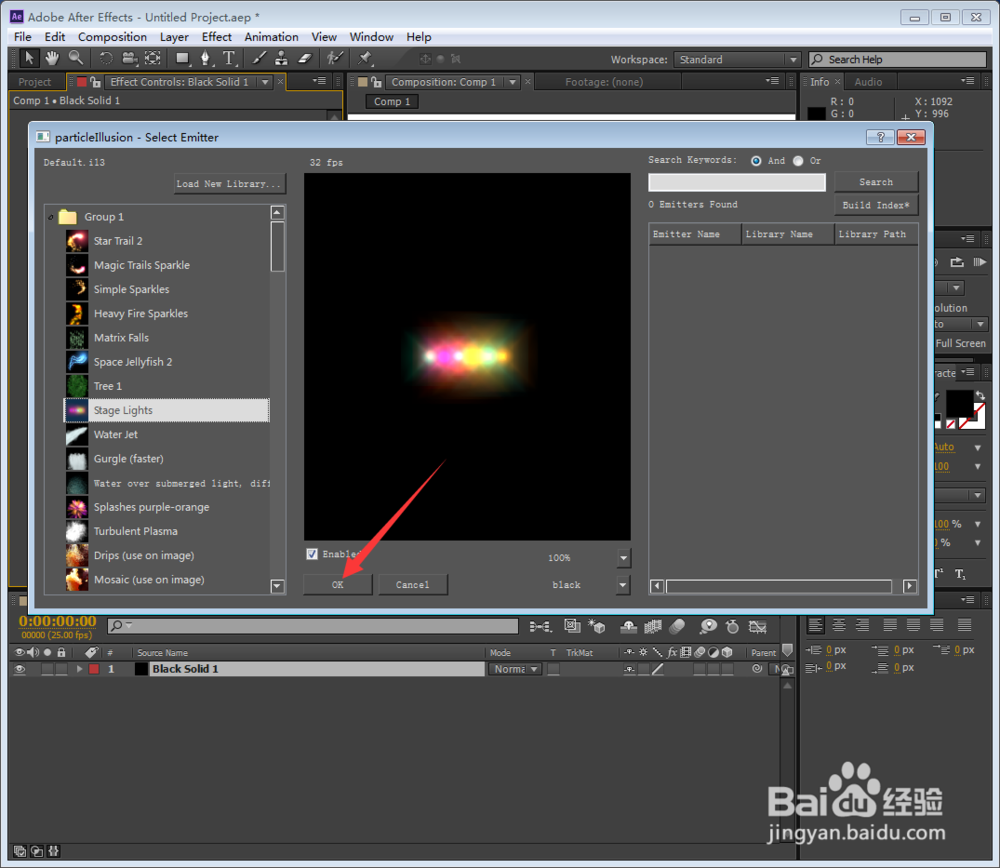Toggle the Enable checkbox under preview
The height and width of the screenshot is (868, 1000).
click(x=312, y=554)
